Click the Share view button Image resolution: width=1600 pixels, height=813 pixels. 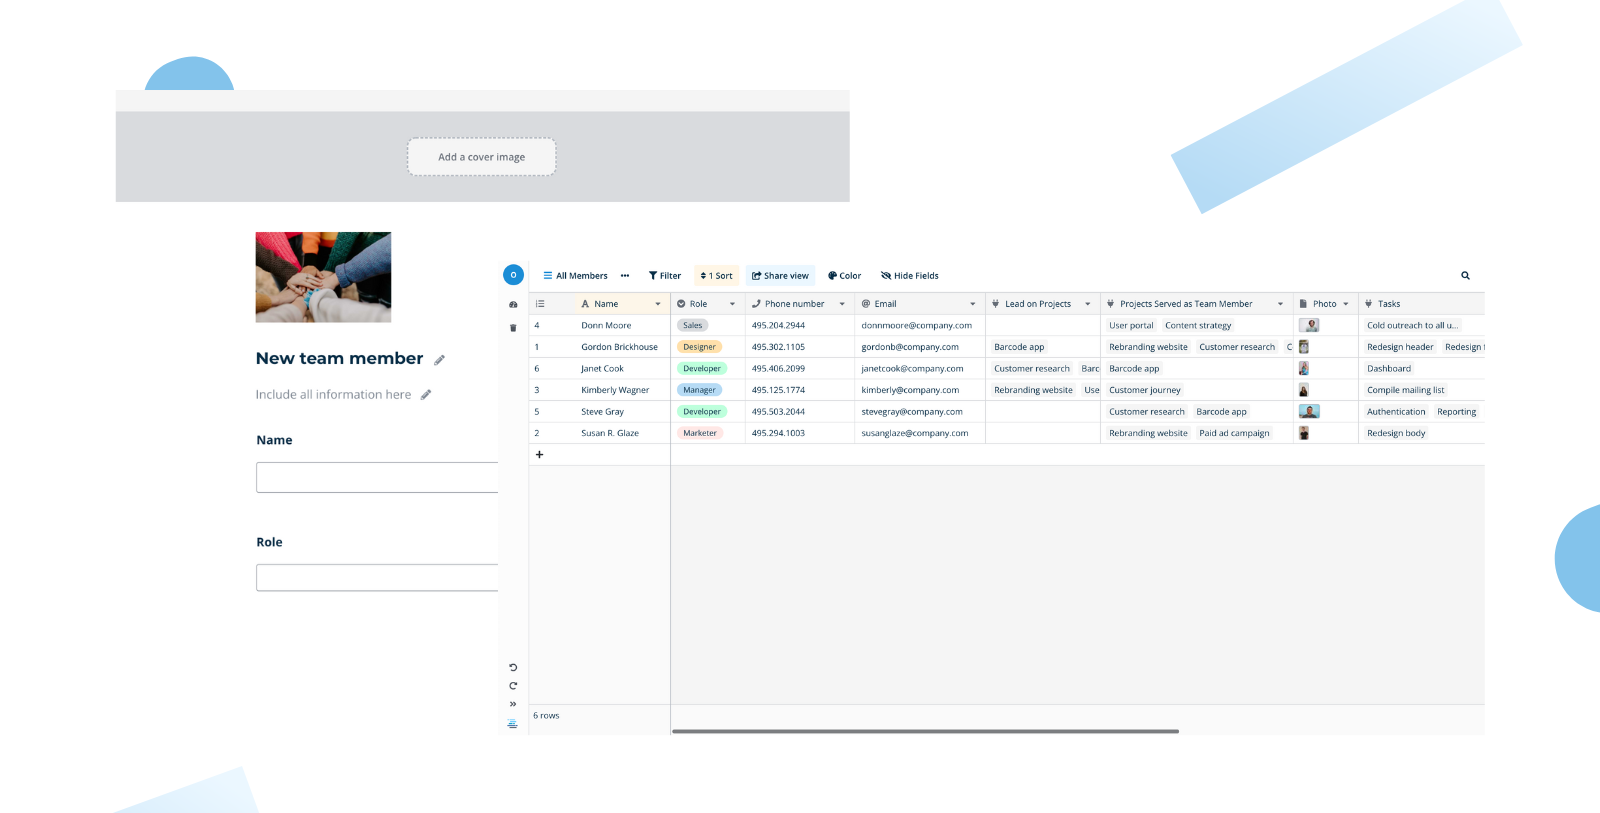[780, 276]
